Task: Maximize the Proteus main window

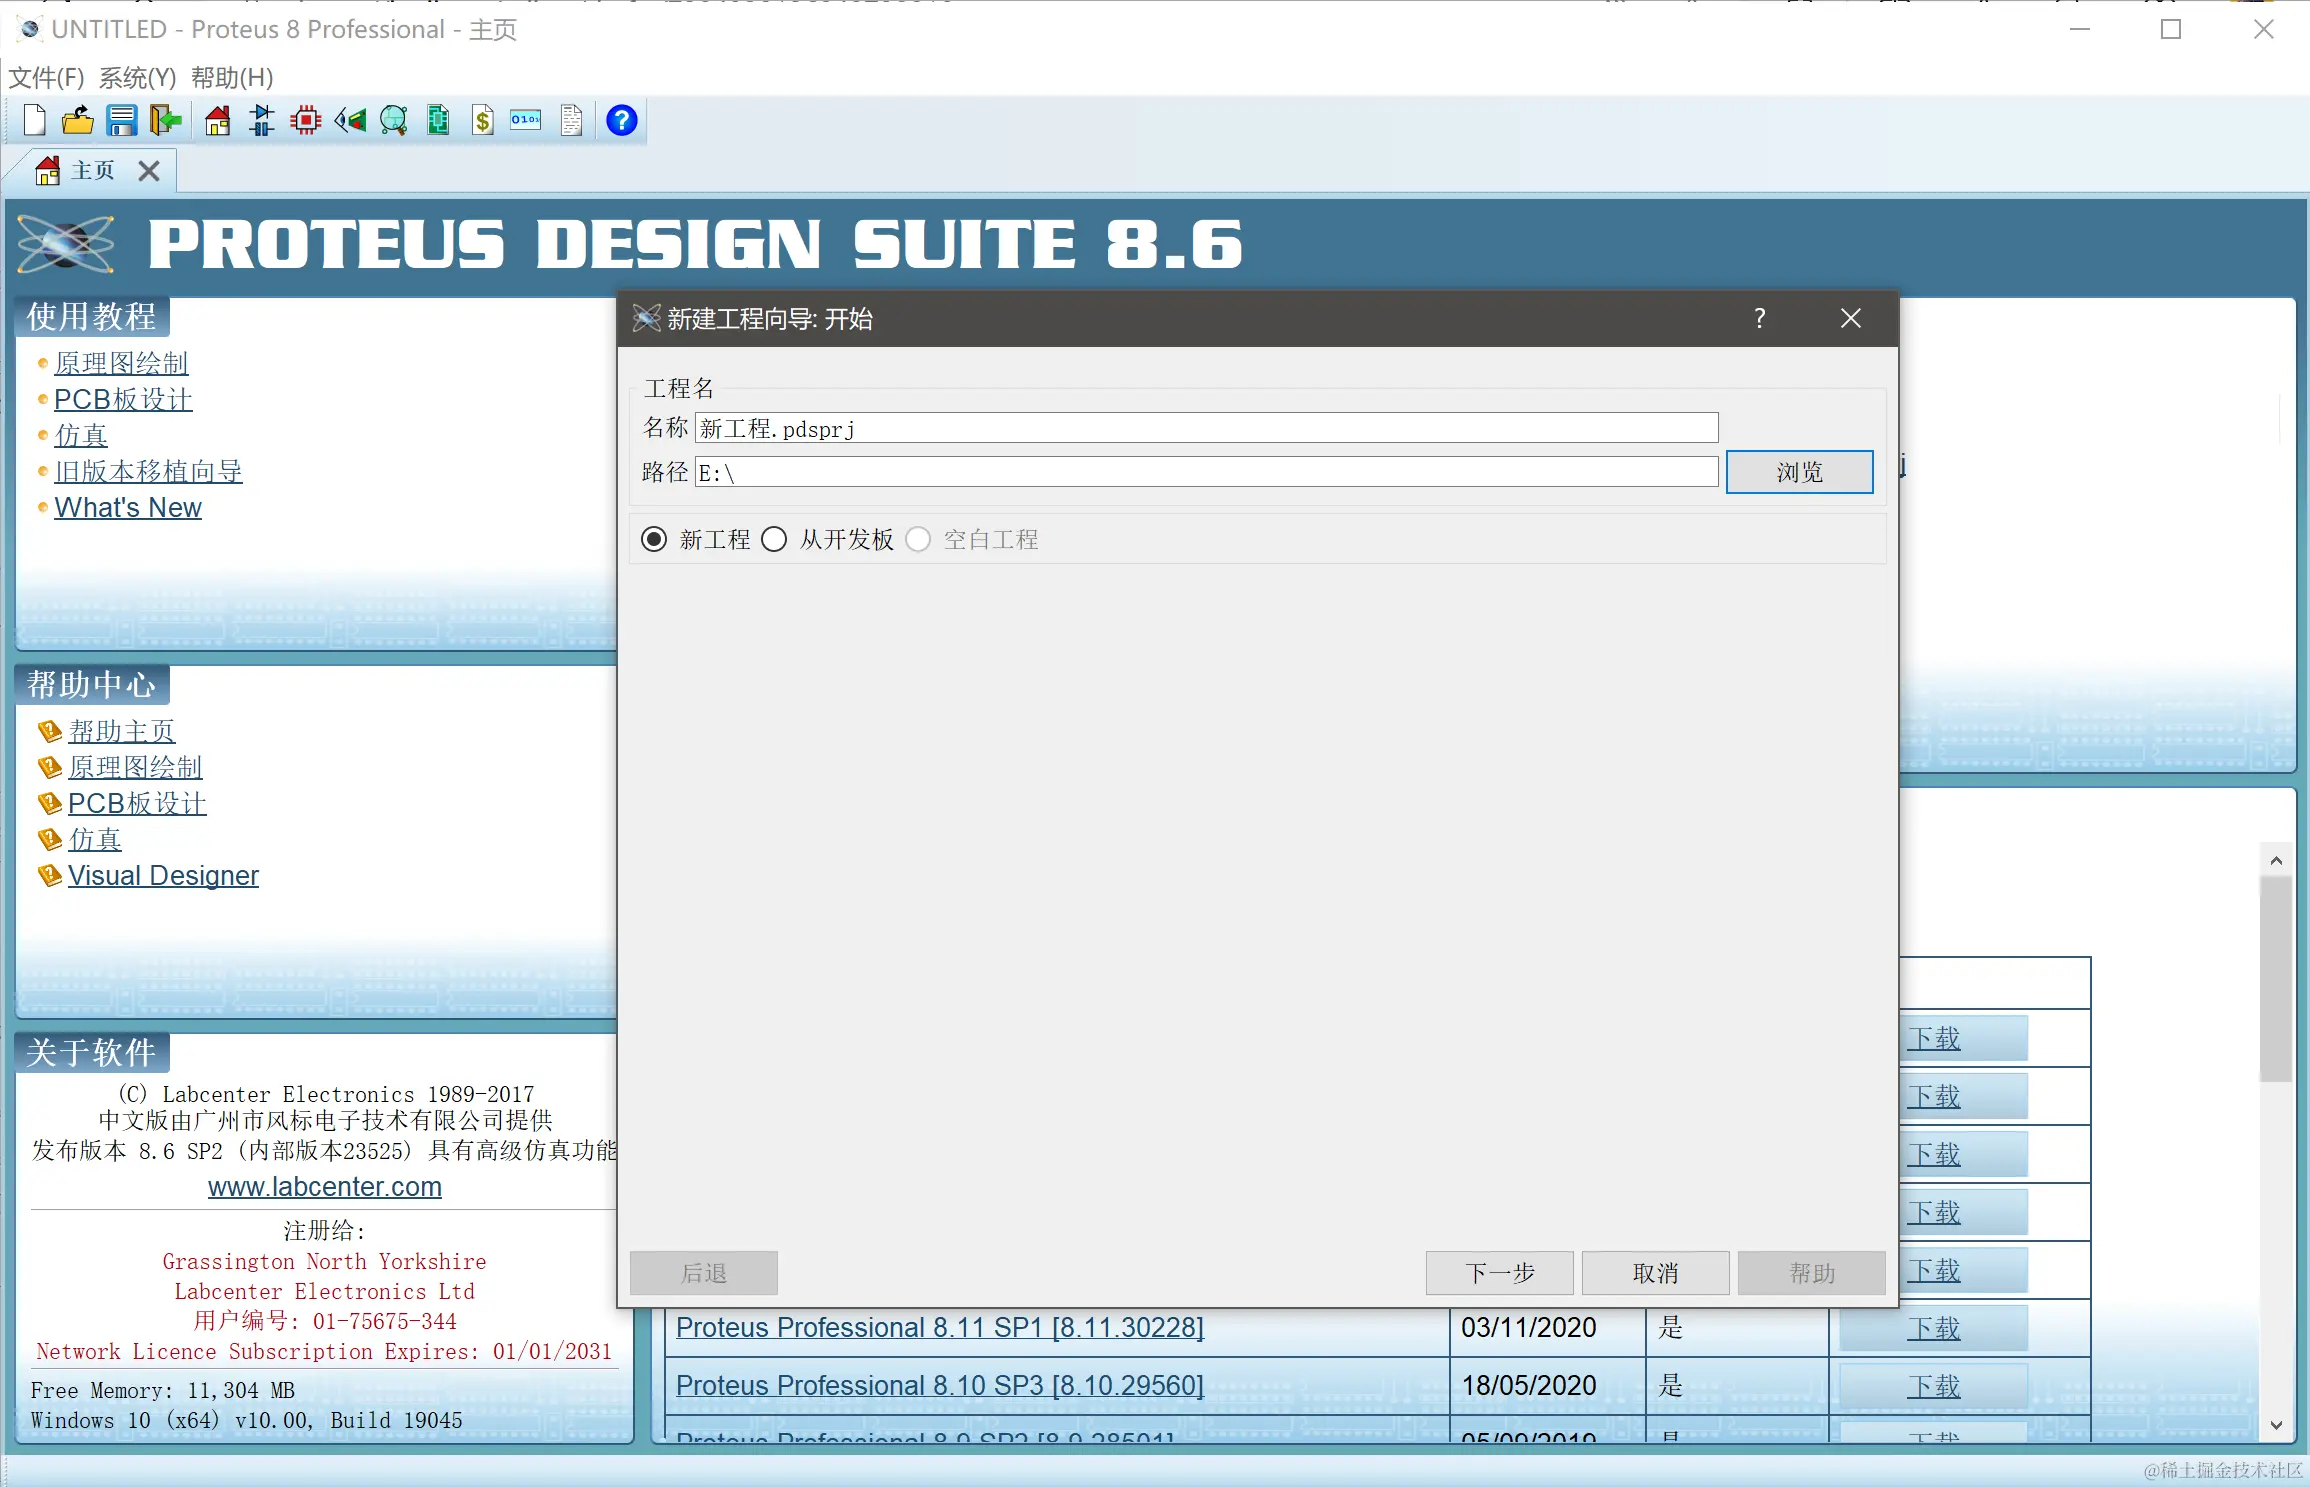Action: 2171,29
